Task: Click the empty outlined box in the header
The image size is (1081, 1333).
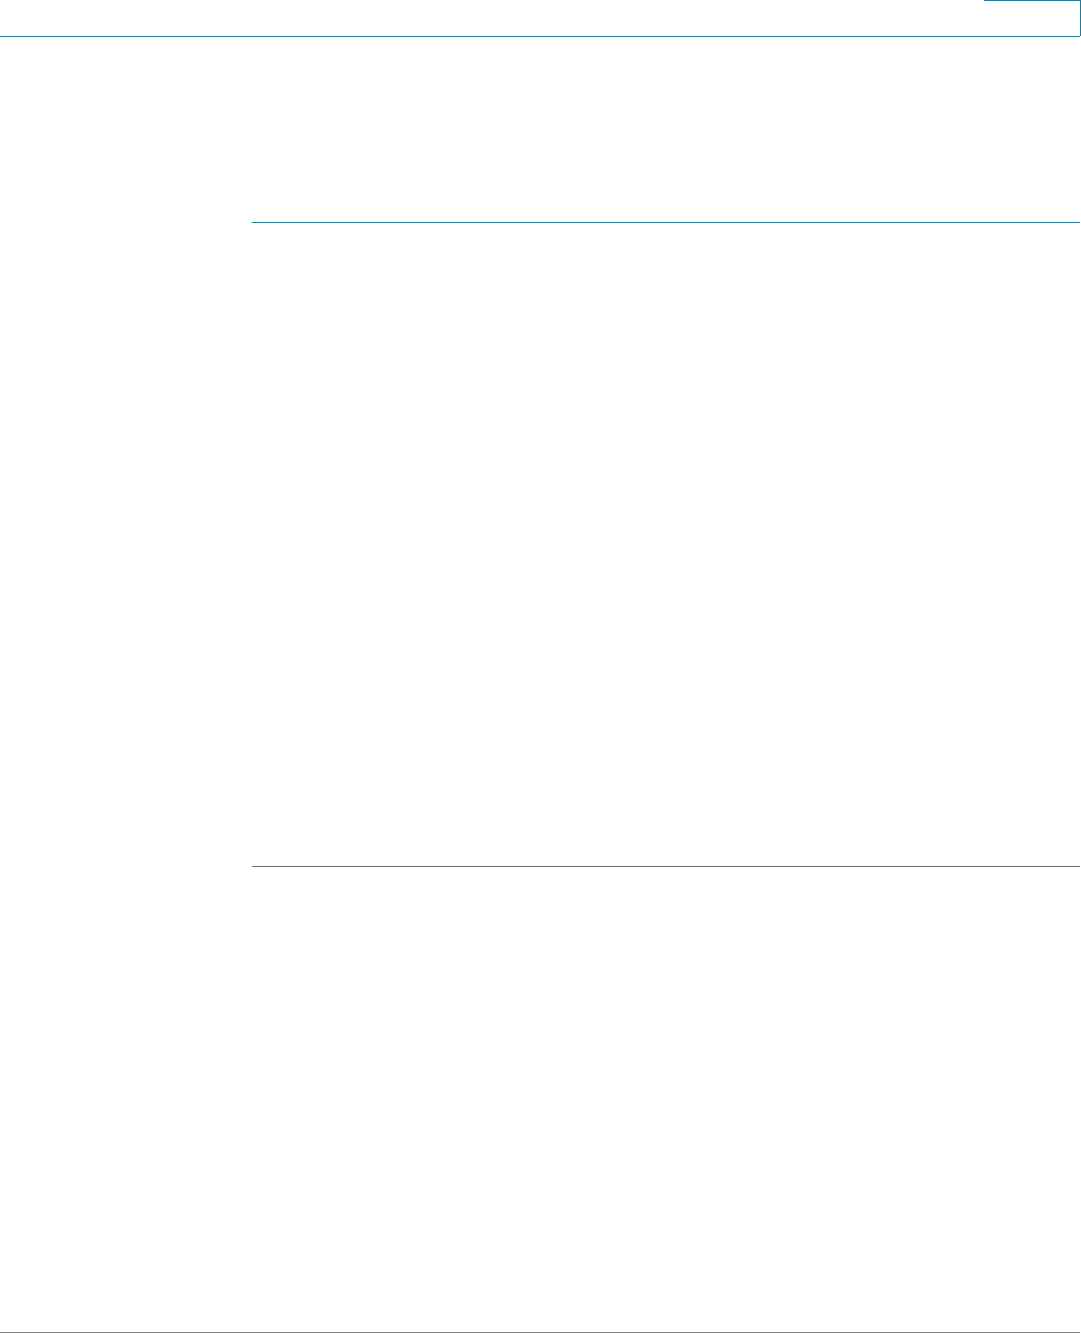Action: pos(1031,18)
